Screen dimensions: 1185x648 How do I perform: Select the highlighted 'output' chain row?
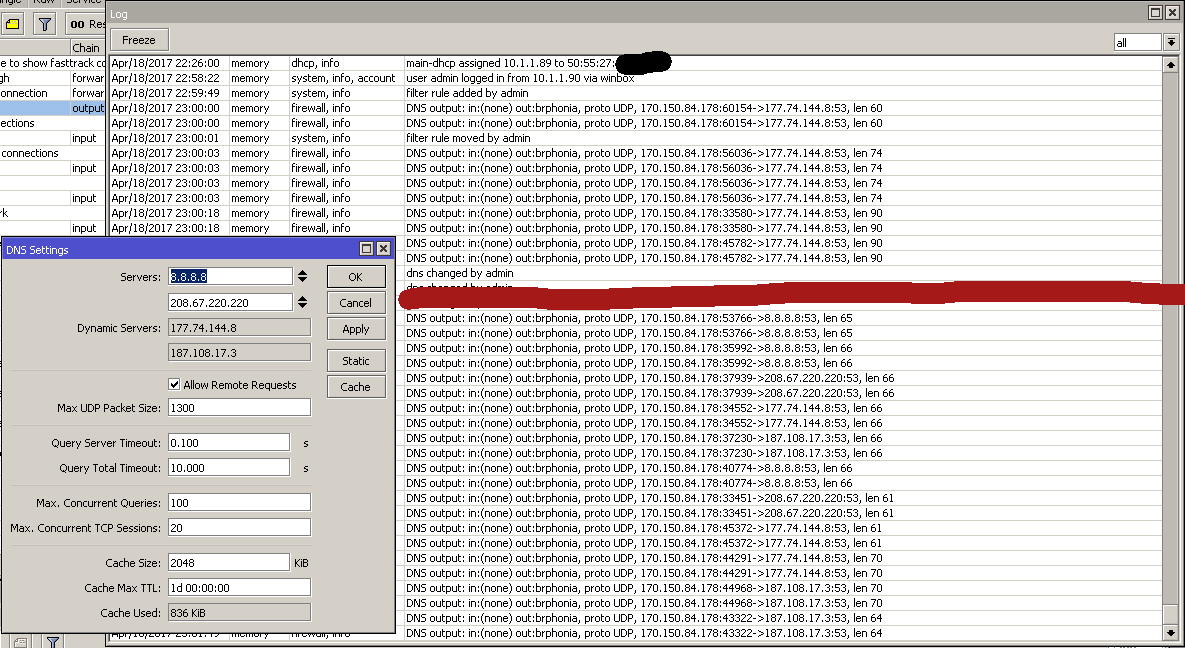tap(53, 108)
